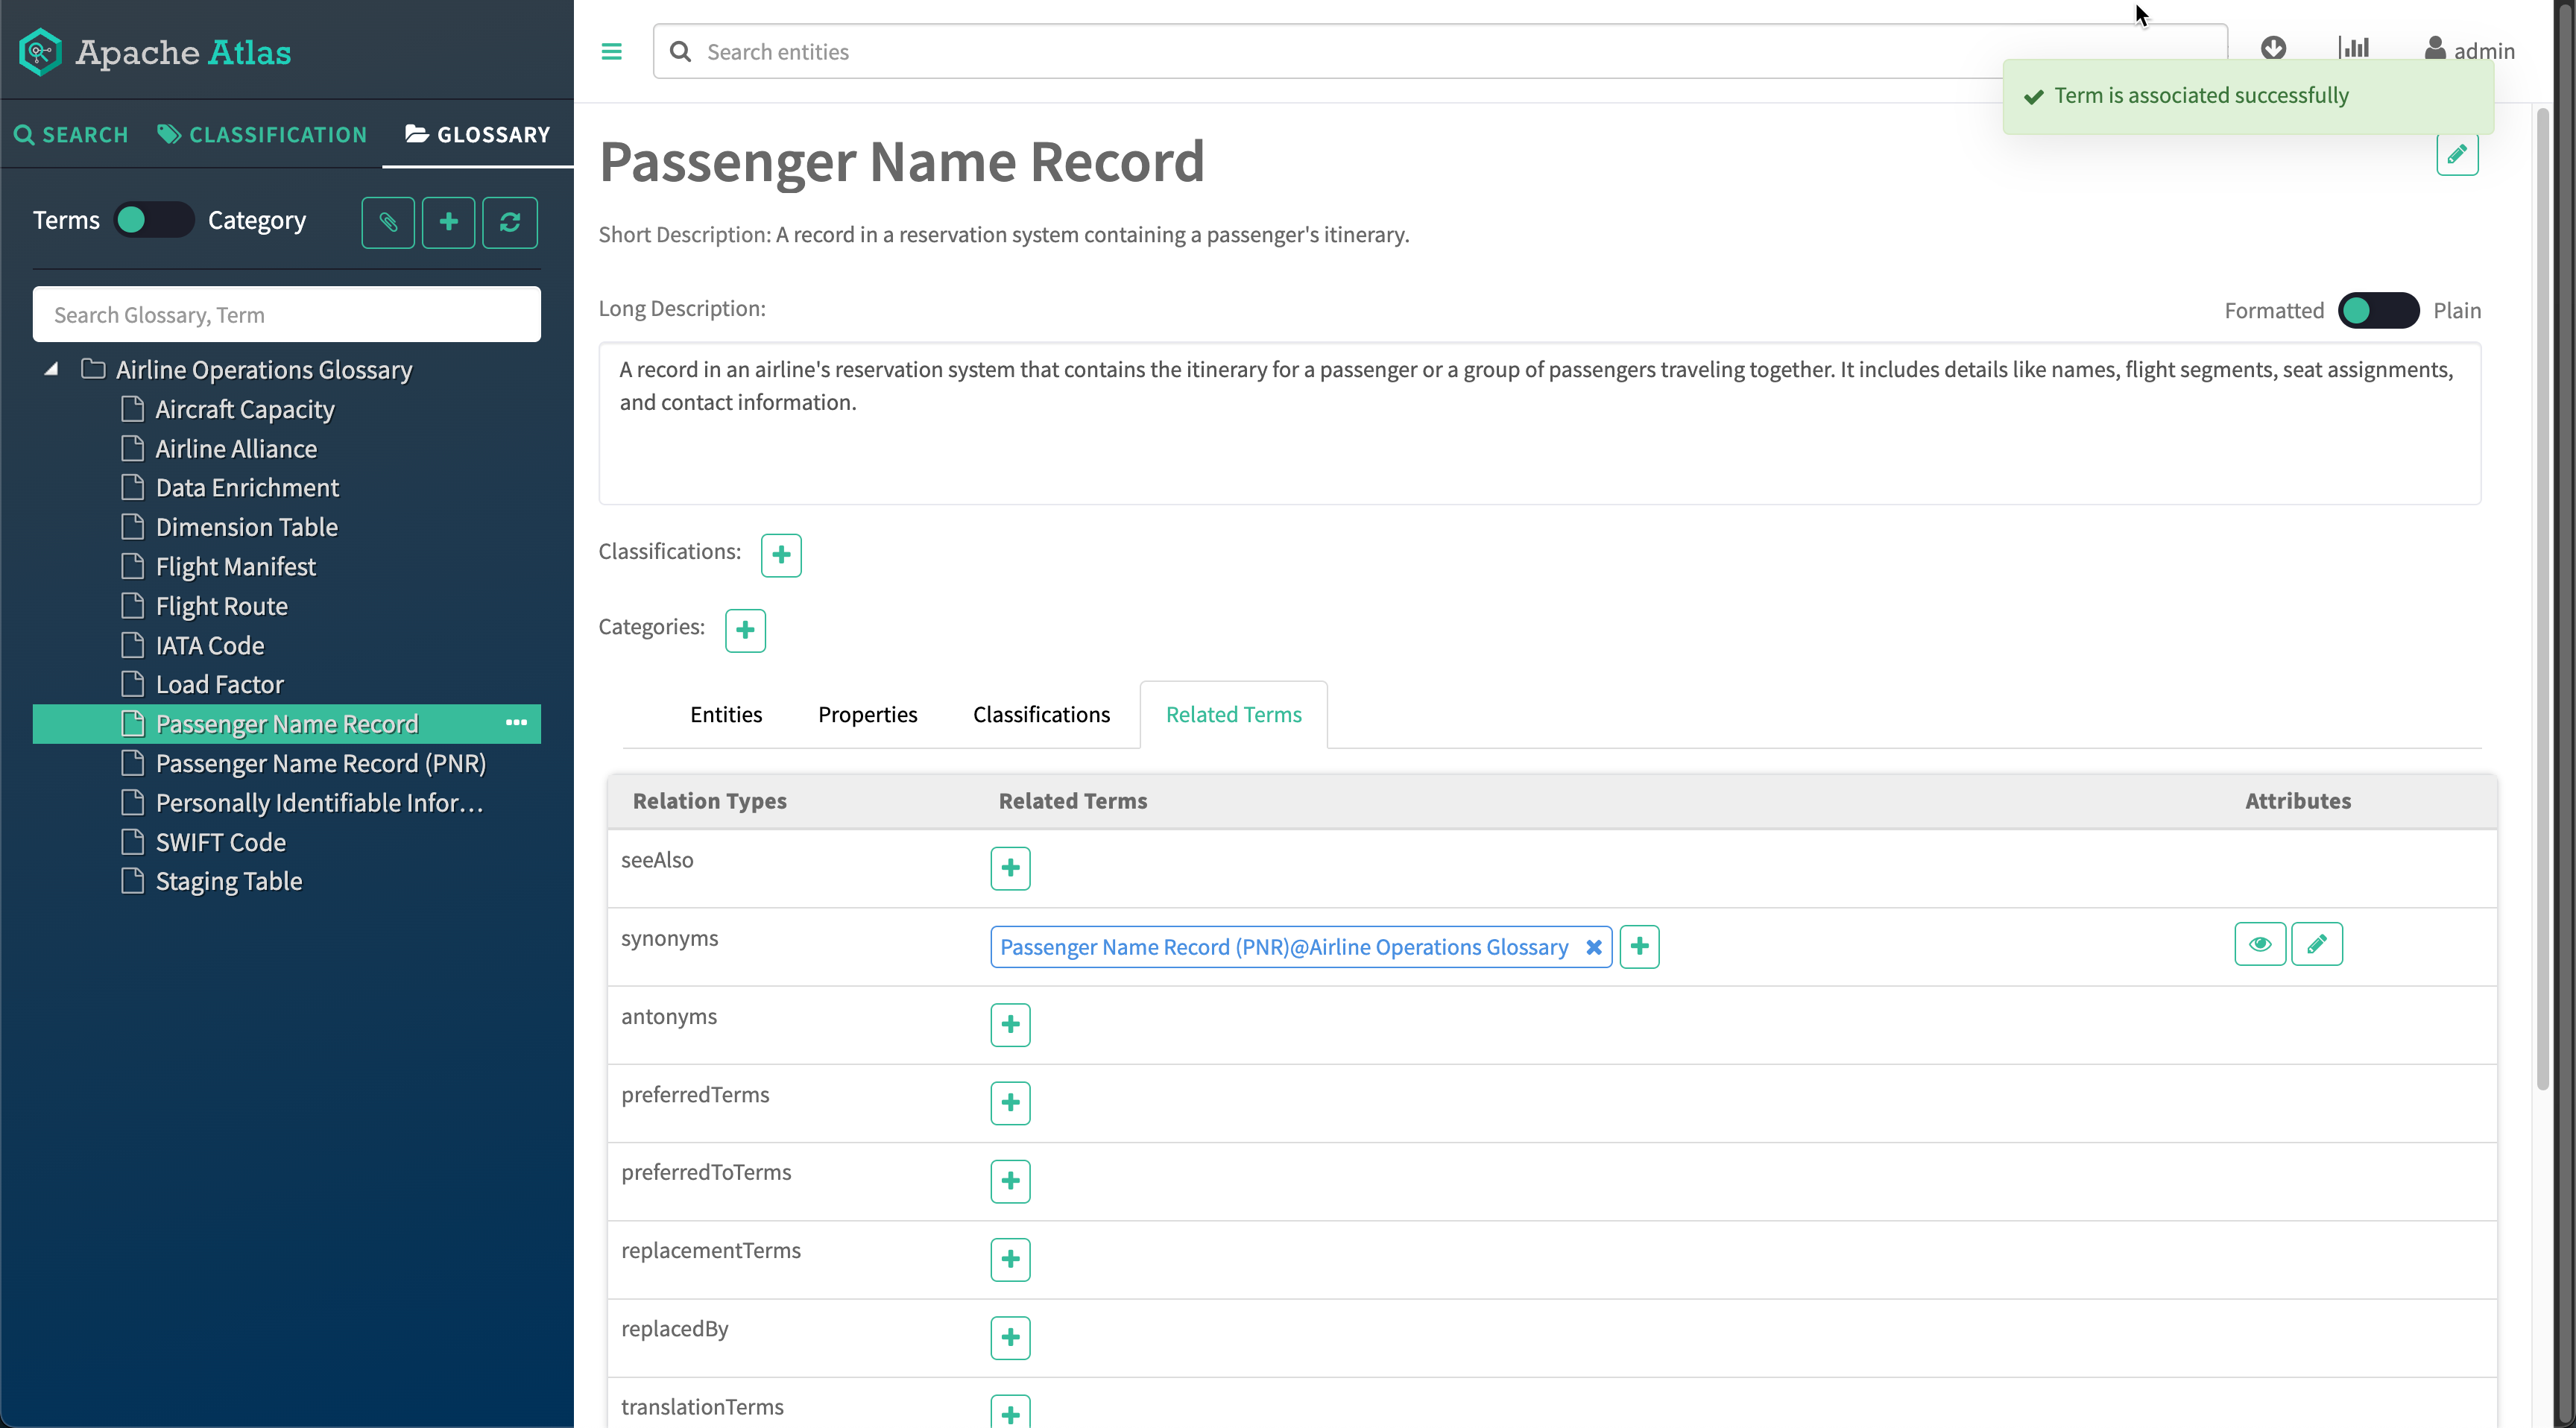This screenshot has width=2576, height=1428.
Task: Open the statistics bar chart icon
Action: coord(2354,48)
